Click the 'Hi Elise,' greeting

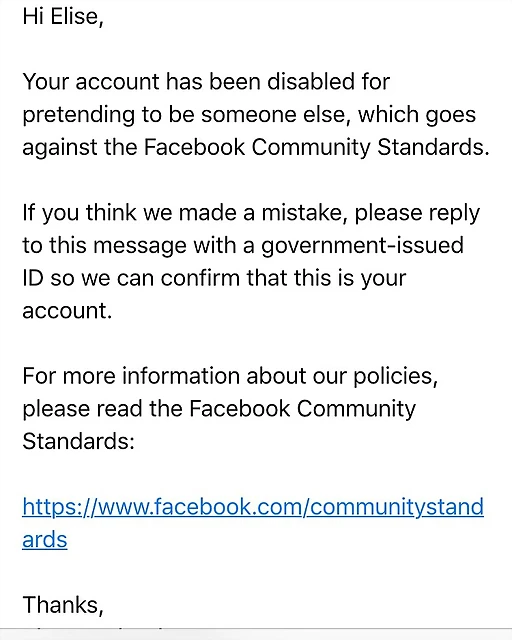pos(63,17)
